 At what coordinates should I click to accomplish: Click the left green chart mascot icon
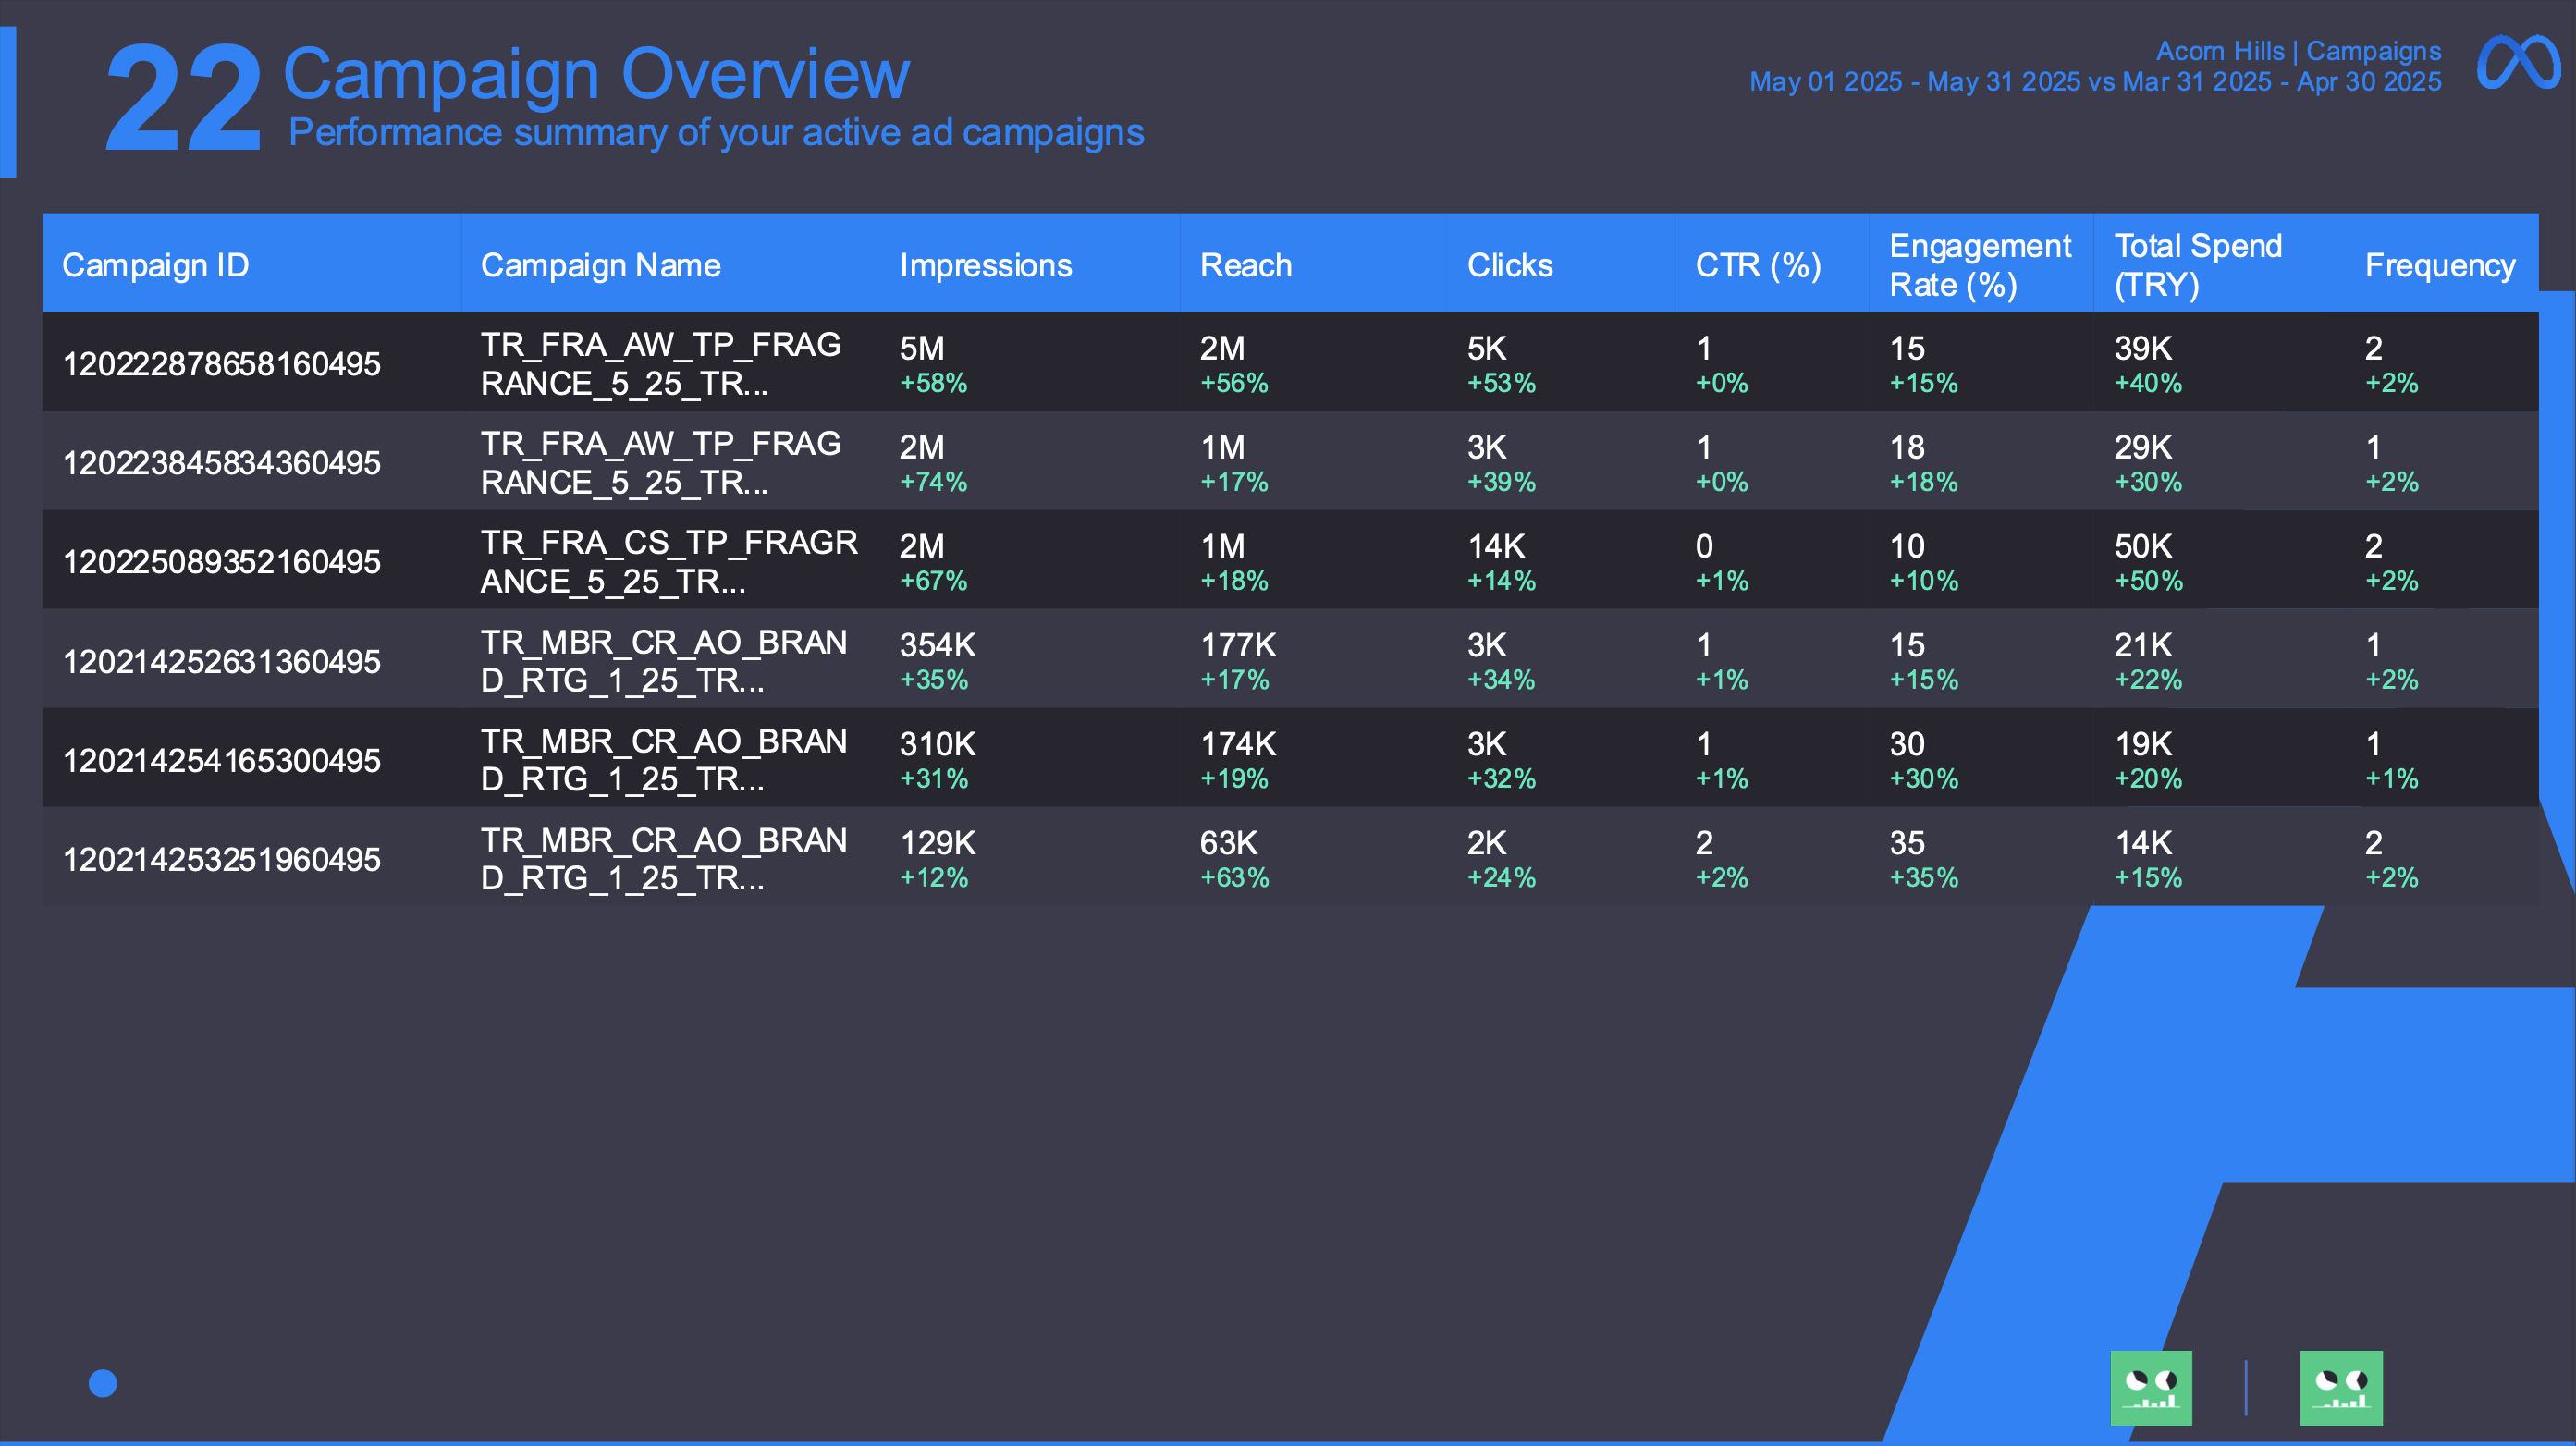[x=2151, y=1388]
